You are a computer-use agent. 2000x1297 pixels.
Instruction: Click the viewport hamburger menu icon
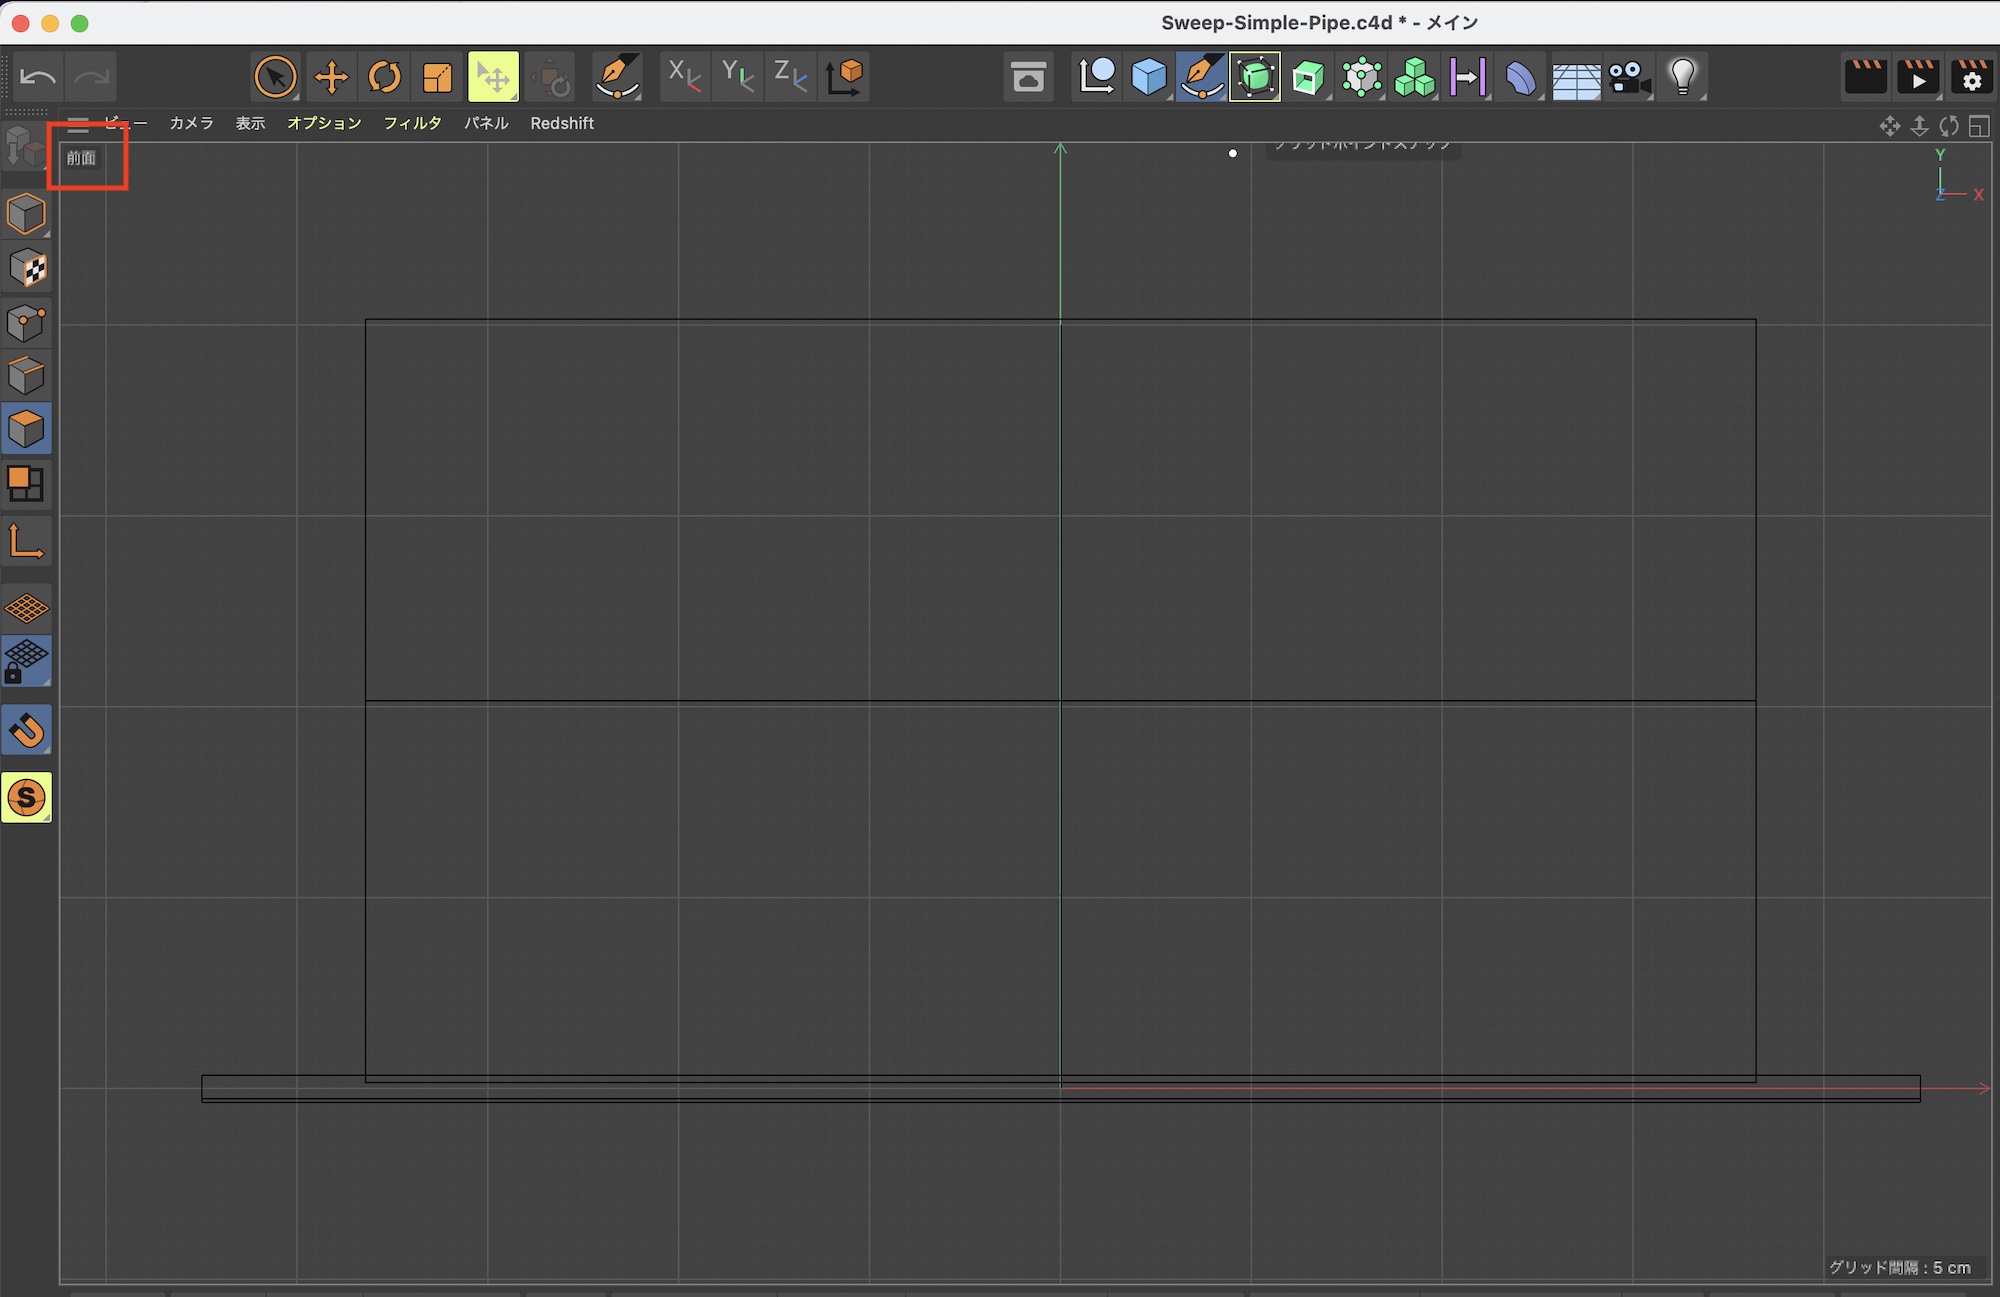tap(78, 124)
